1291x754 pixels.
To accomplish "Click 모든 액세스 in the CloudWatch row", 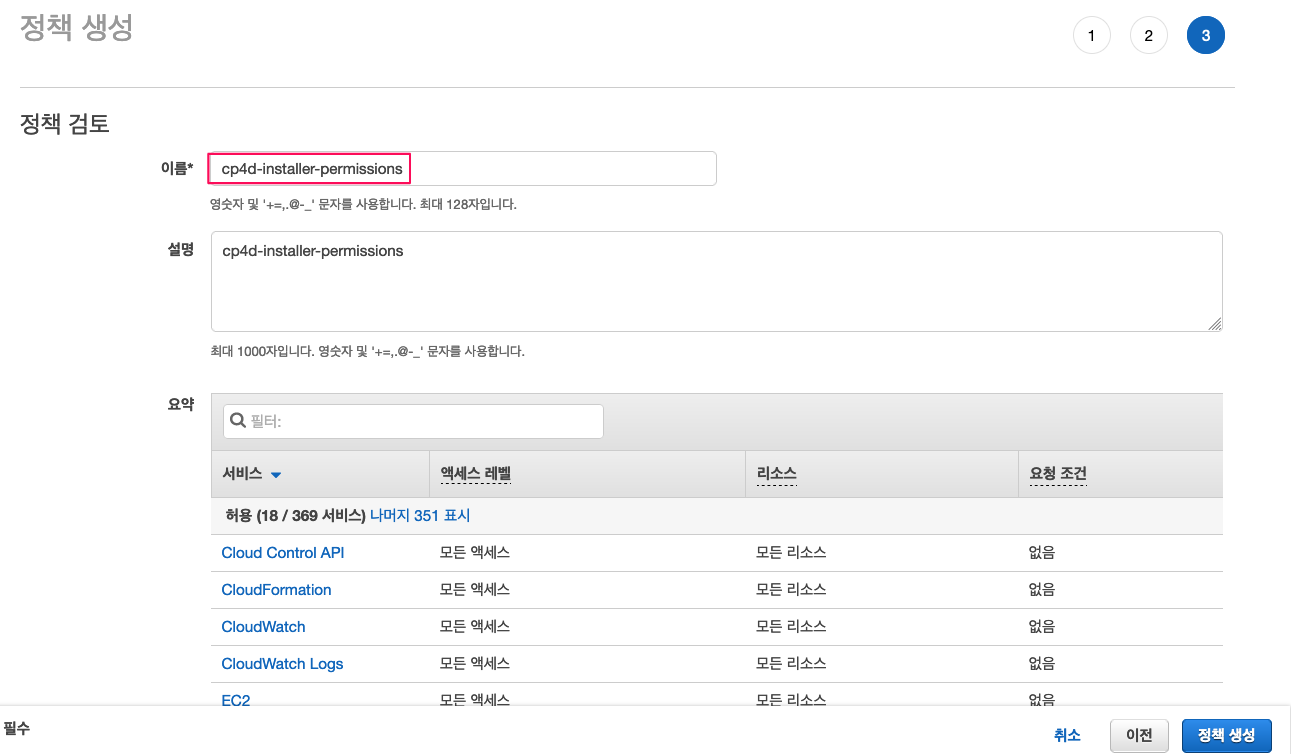I will pyautogui.click(x=475, y=627).
